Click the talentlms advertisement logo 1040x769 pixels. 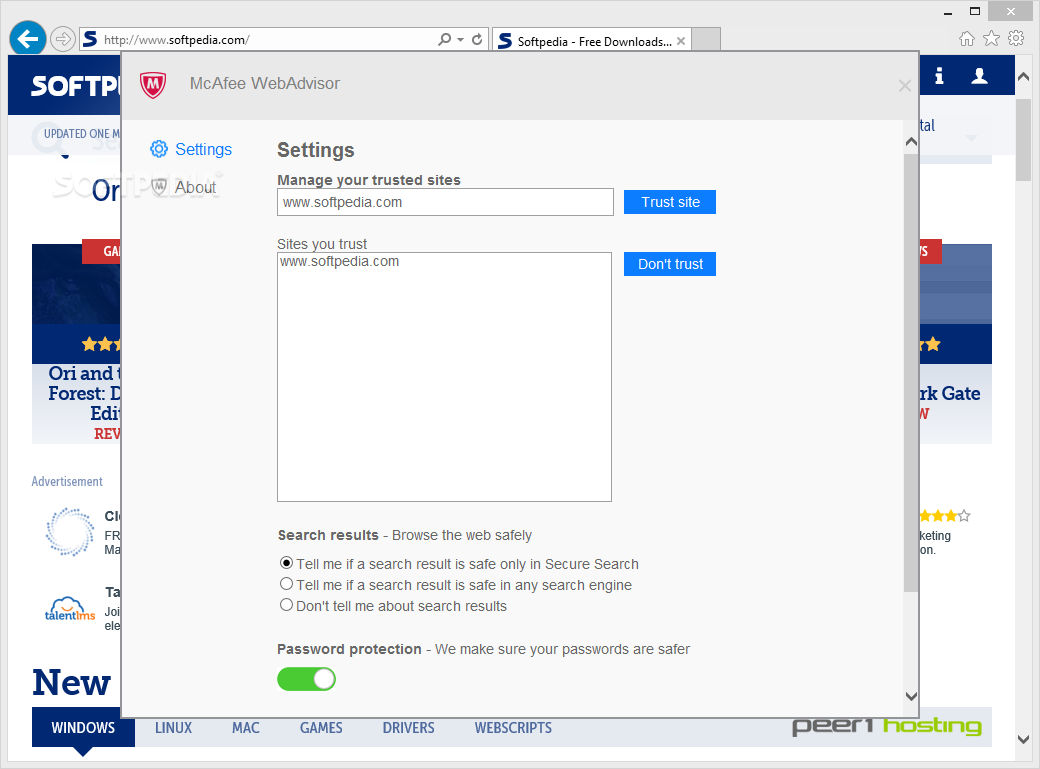70,609
